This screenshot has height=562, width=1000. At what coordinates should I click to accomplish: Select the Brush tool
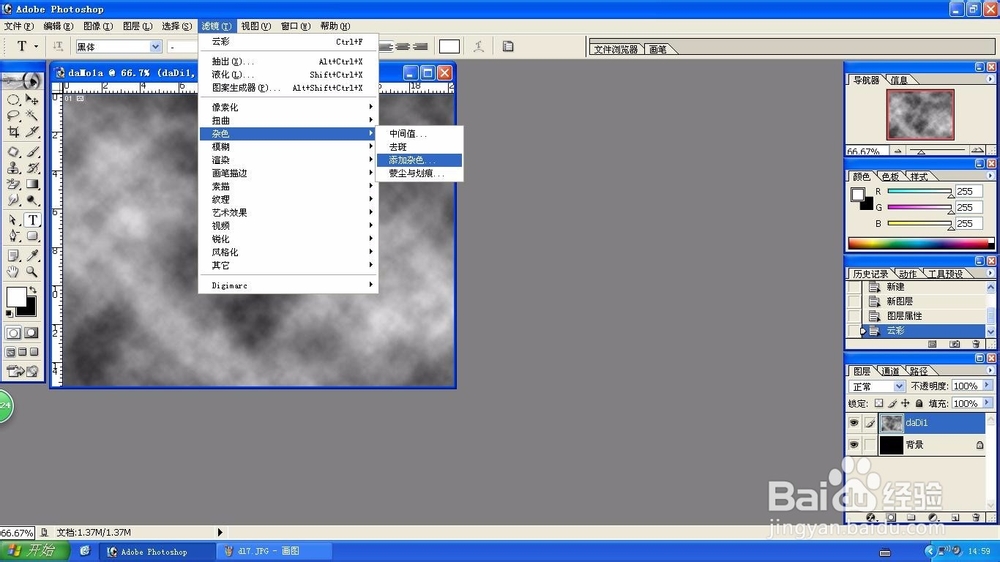32,152
